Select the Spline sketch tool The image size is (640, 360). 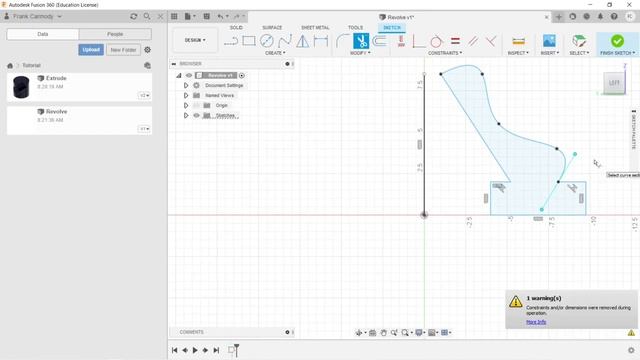point(284,41)
